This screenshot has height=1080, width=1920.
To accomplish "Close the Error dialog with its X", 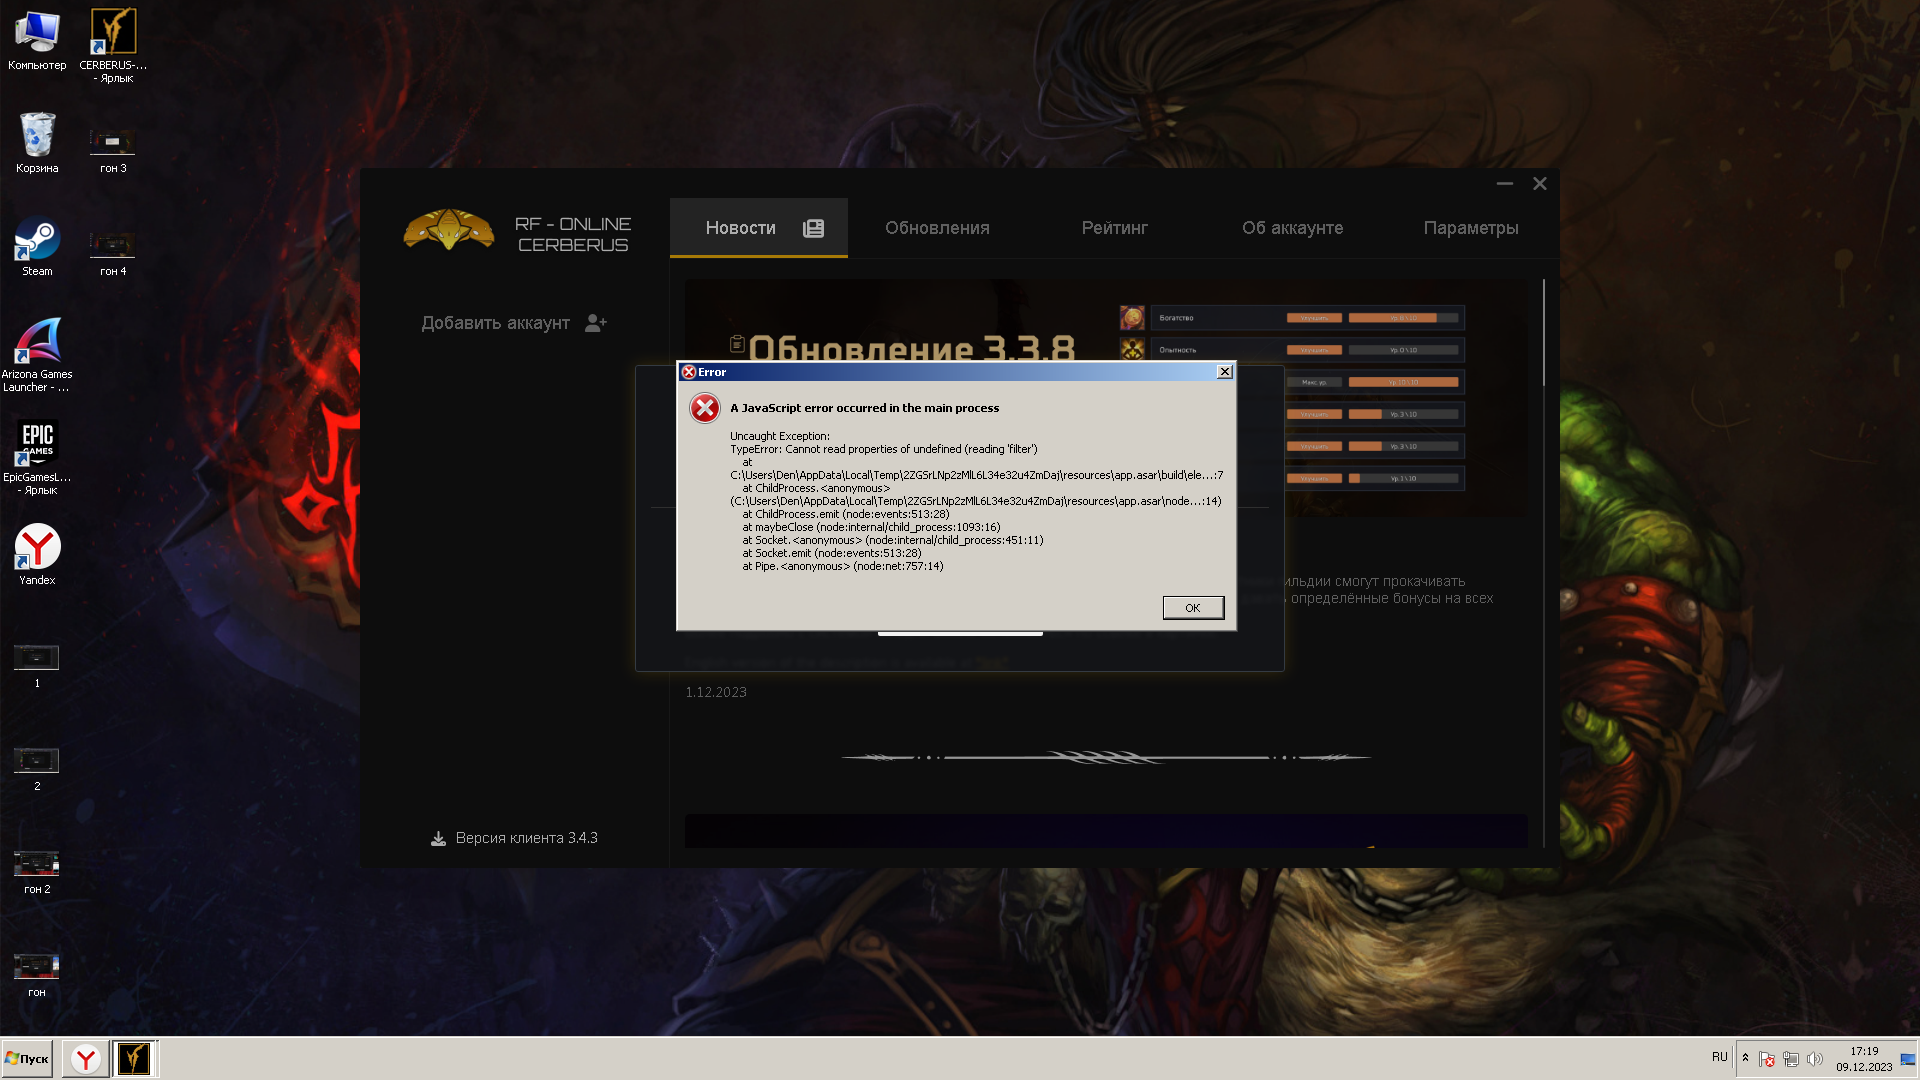I will [x=1224, y=372].
